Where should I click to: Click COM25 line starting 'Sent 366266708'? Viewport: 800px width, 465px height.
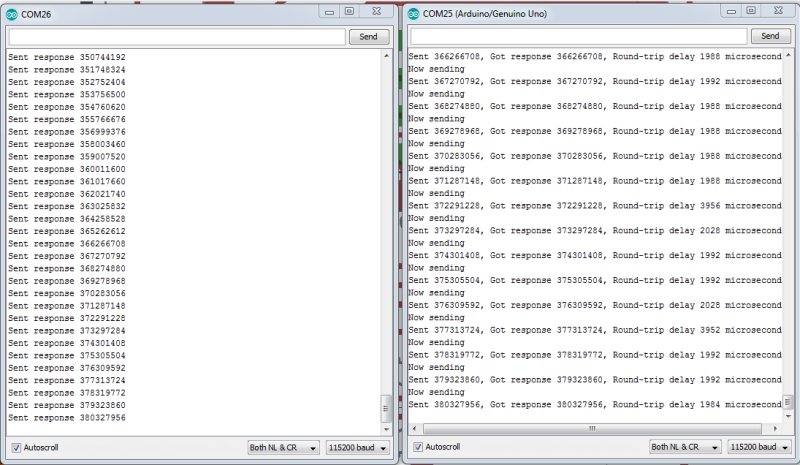click(595, 57)
